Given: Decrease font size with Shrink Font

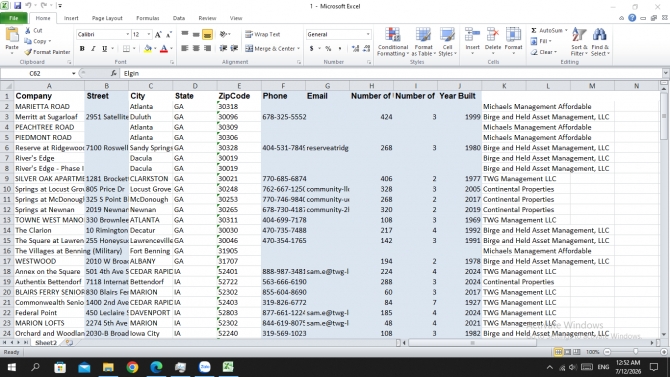Looking at the screenshot, I should [x=169, y=35].
